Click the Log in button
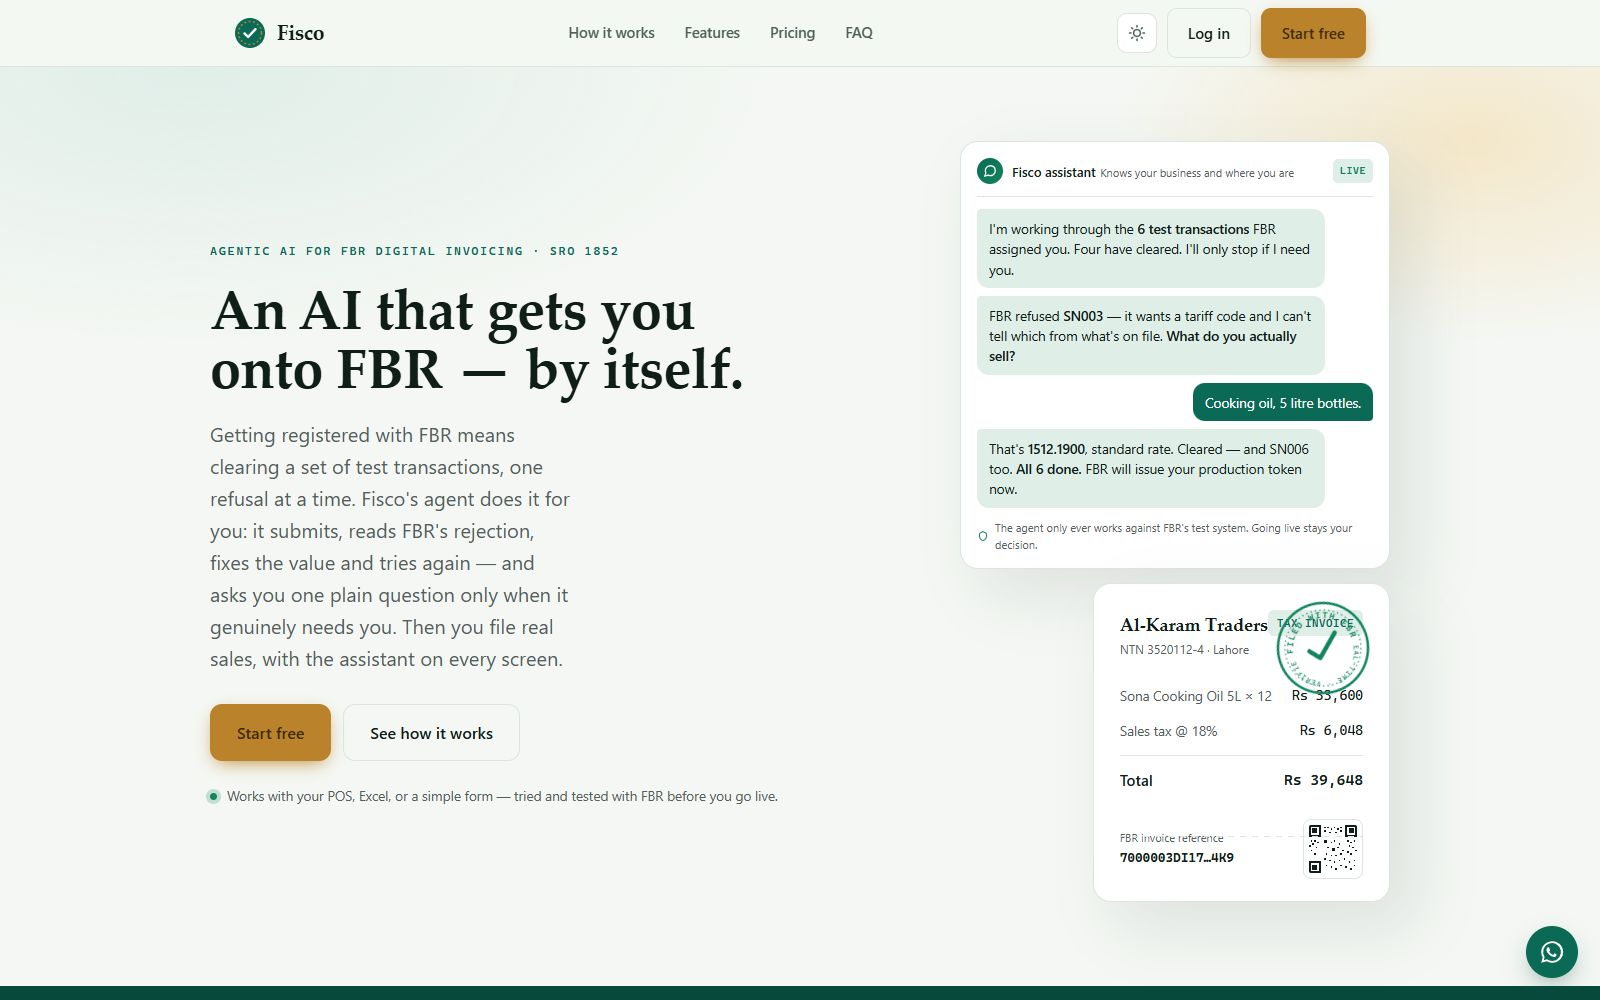This screenshot has height=1000, width=1600. 1208,33
